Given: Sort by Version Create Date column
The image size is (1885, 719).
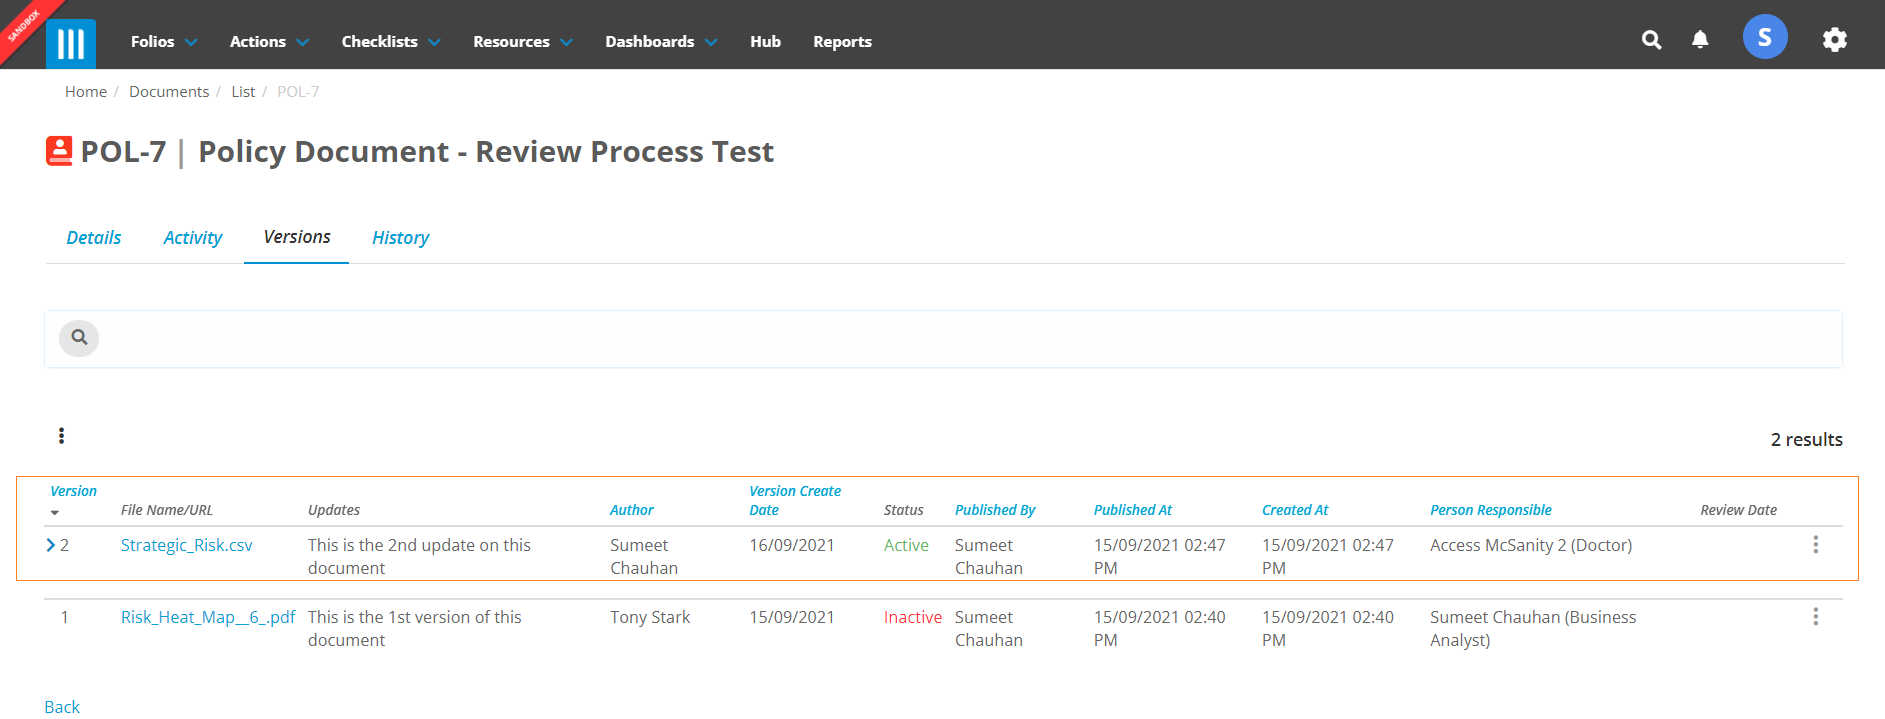Looking at the screenshot, I should click(795, 500).
